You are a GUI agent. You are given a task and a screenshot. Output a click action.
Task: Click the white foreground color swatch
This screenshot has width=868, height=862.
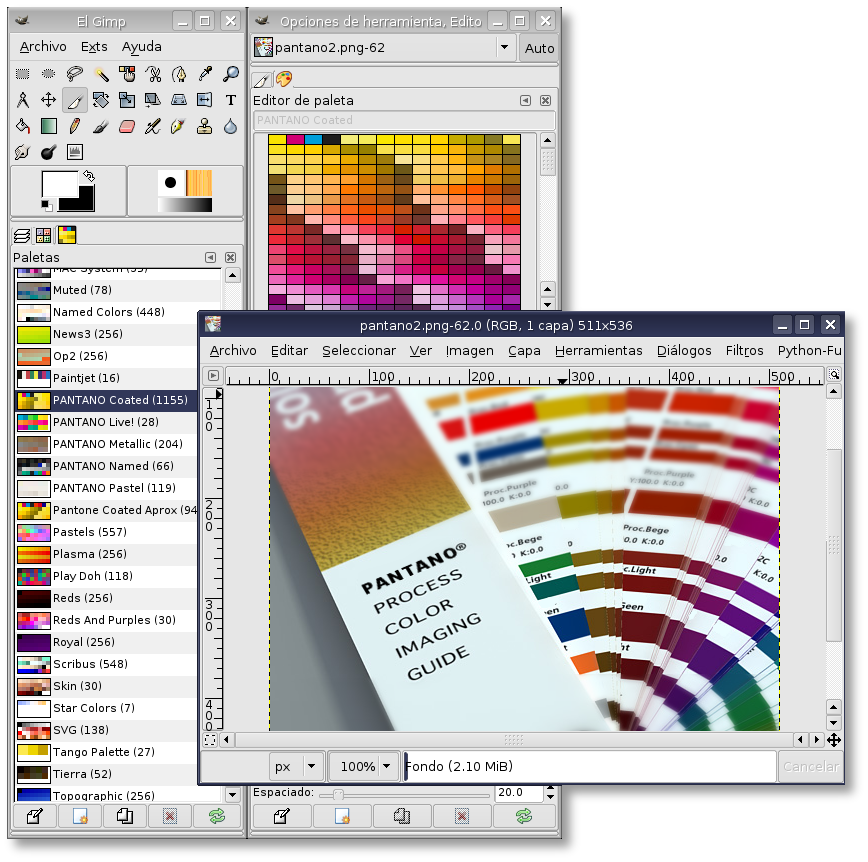[58, 184]
